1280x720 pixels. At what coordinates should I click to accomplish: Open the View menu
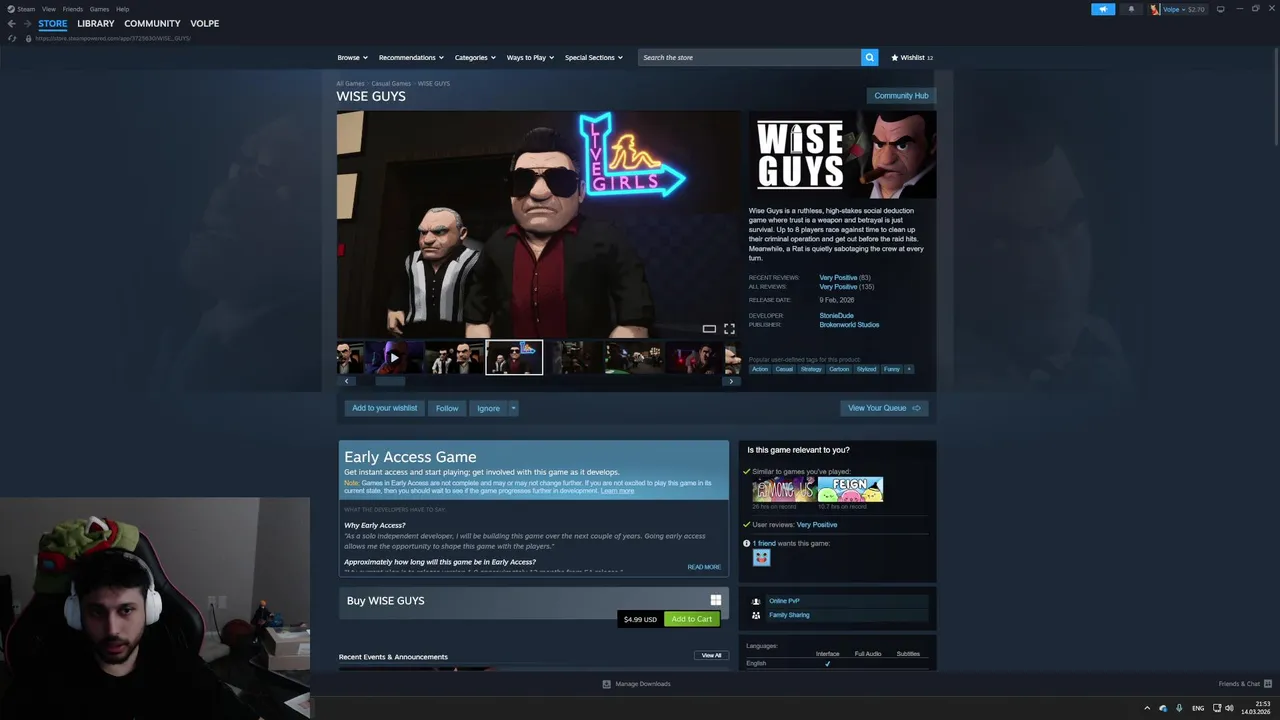click(48, 9)
